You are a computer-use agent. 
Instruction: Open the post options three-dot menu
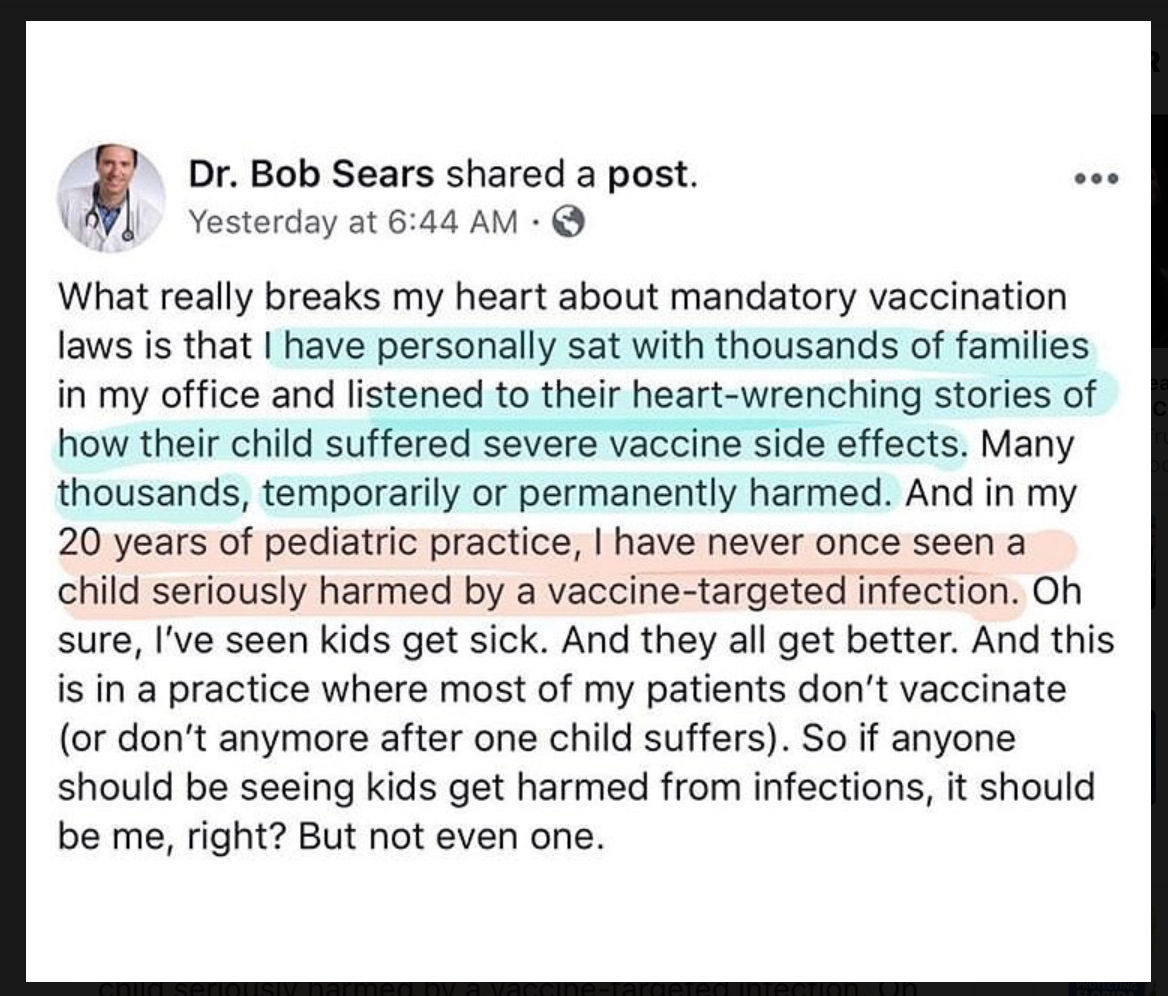pyautogui.click(x=1096, y=179)
